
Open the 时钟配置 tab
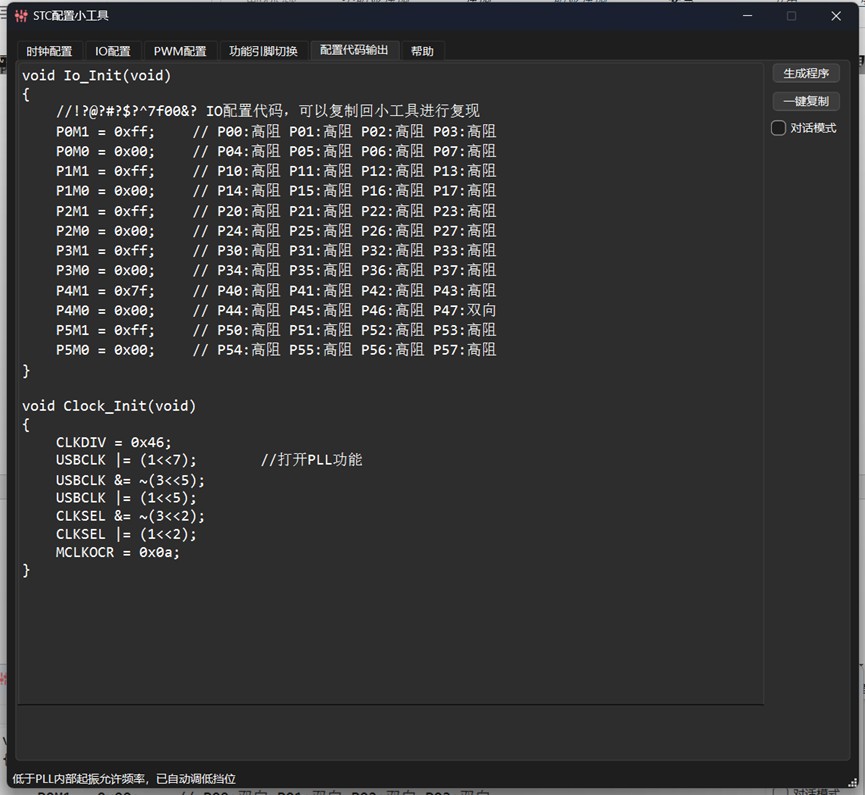(50, 51)
